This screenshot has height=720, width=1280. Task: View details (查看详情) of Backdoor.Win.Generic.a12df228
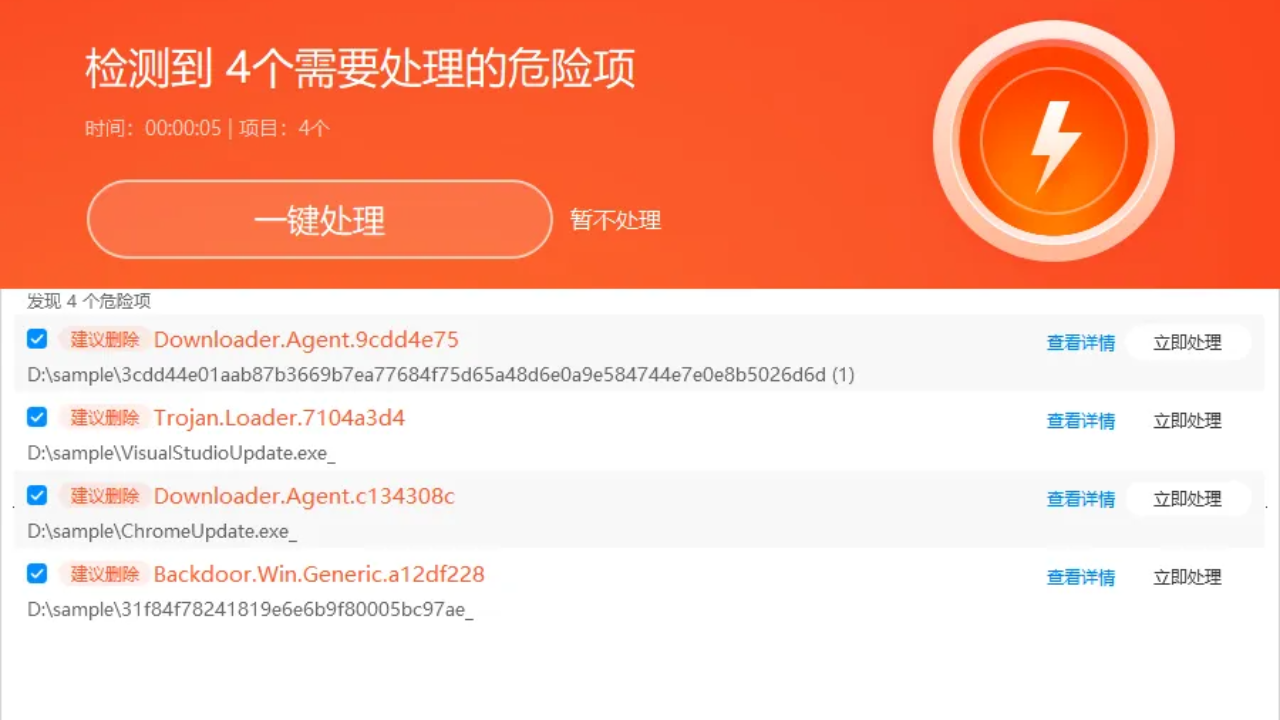(1081, 577)
